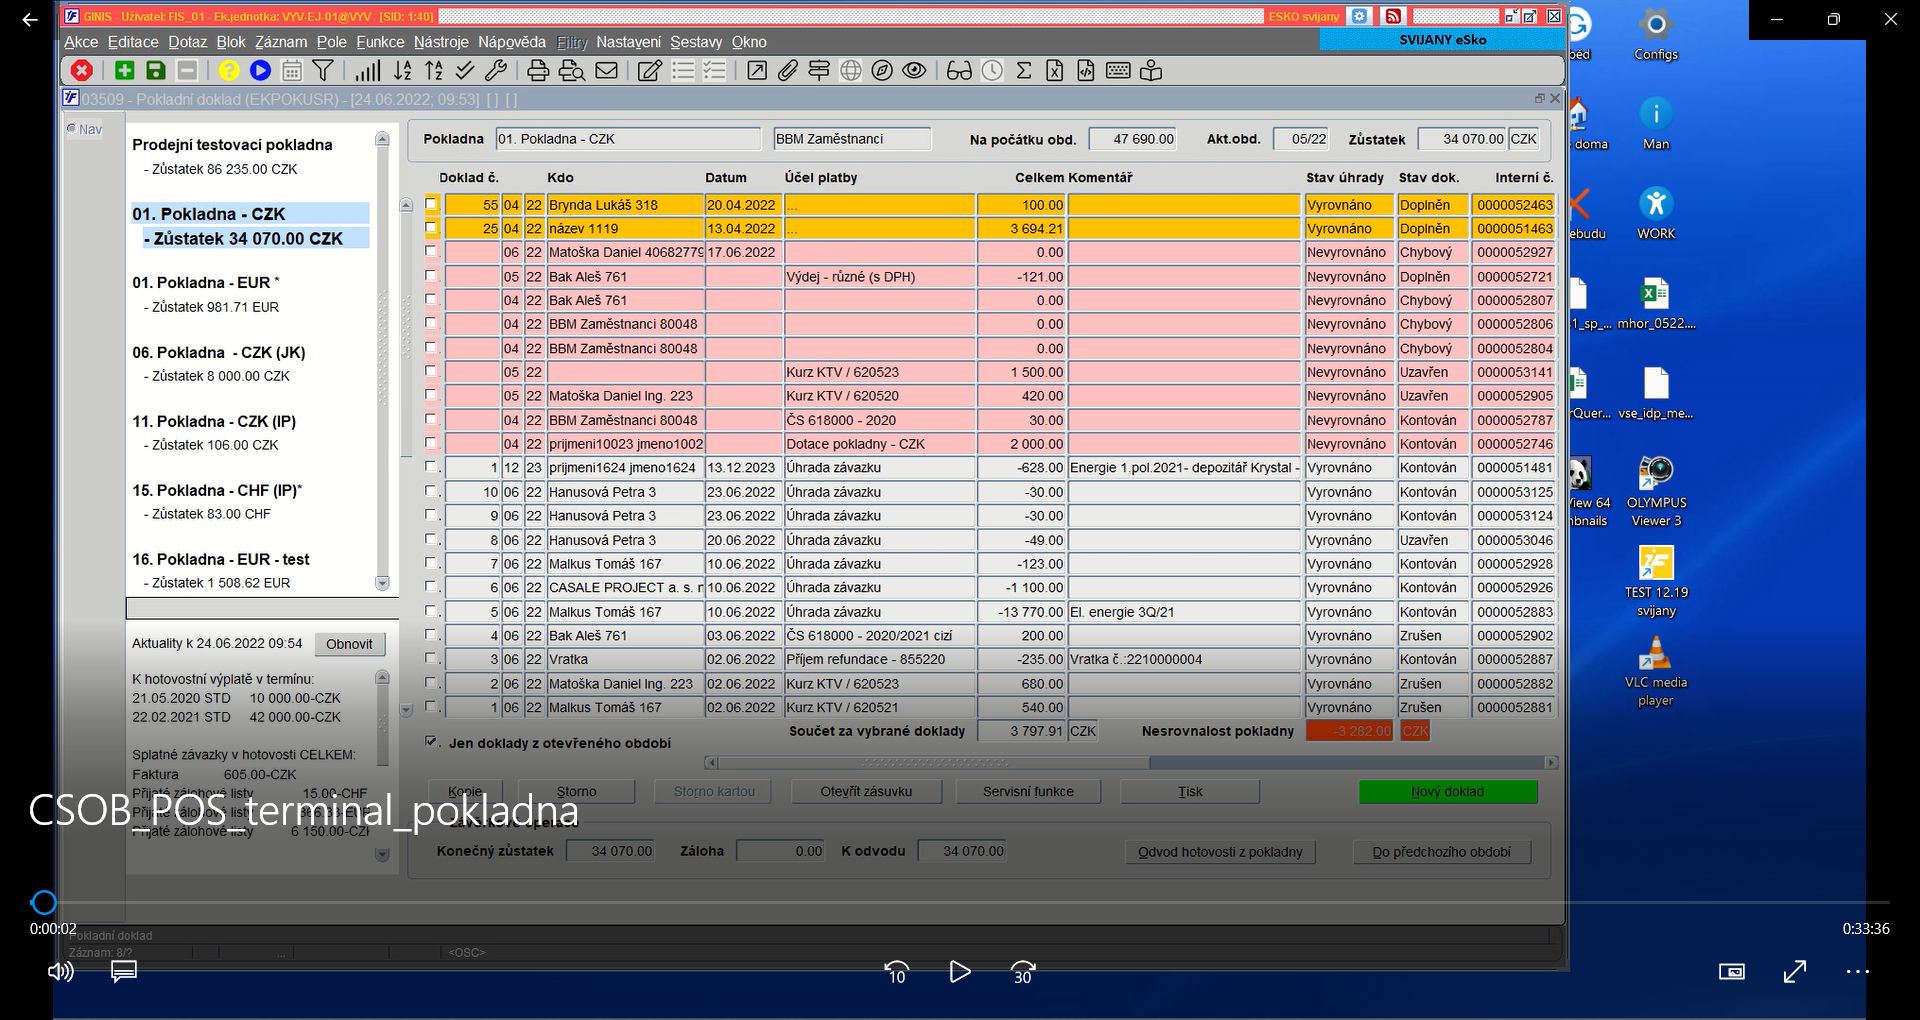The image size is (1920, 1020).
Task: Click the sigma sum icon
Action: pos(1024,70)
